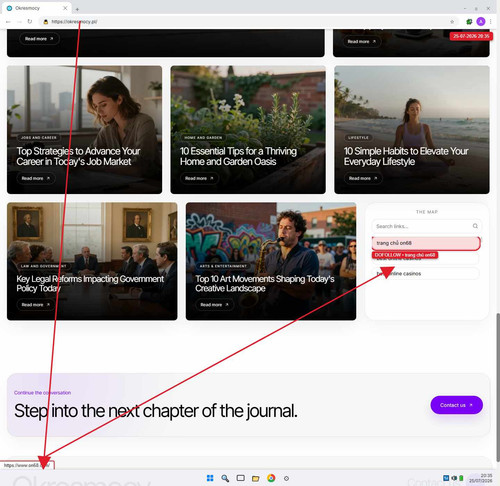Open the Chrome three-dot menu

coord(491,22)
